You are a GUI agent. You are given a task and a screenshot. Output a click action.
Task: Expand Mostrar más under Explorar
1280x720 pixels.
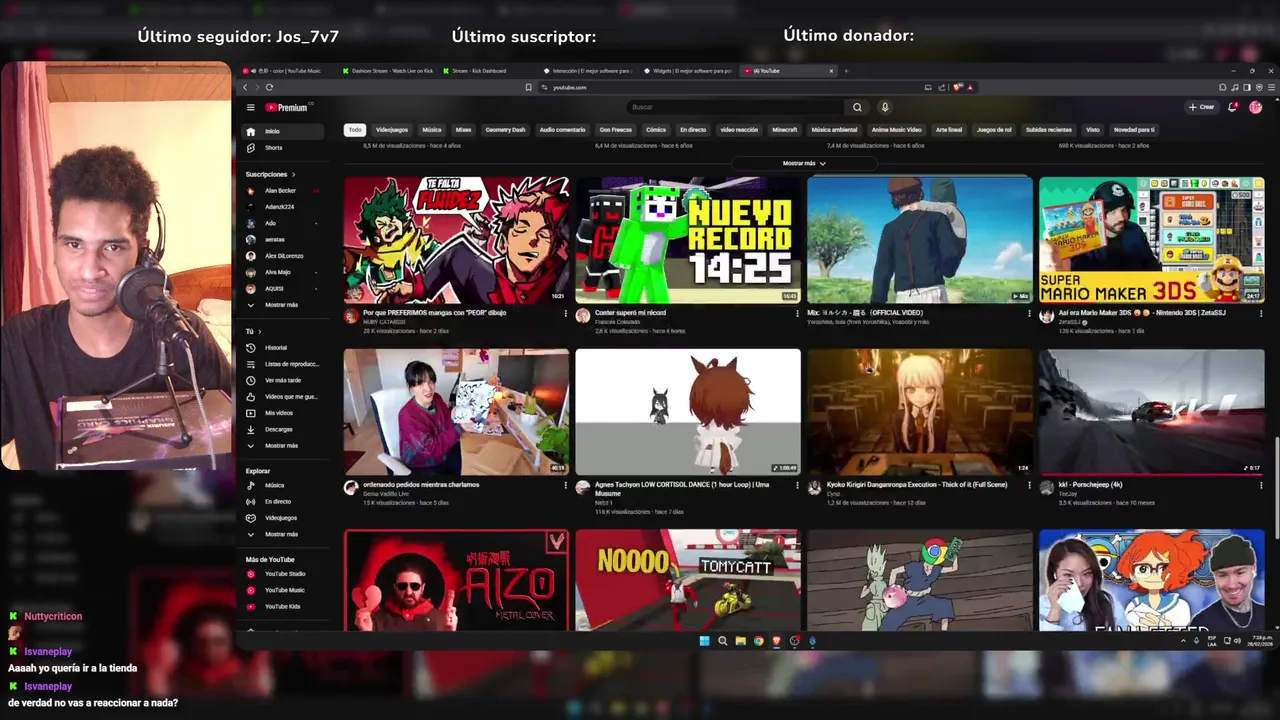click(281, 534)
